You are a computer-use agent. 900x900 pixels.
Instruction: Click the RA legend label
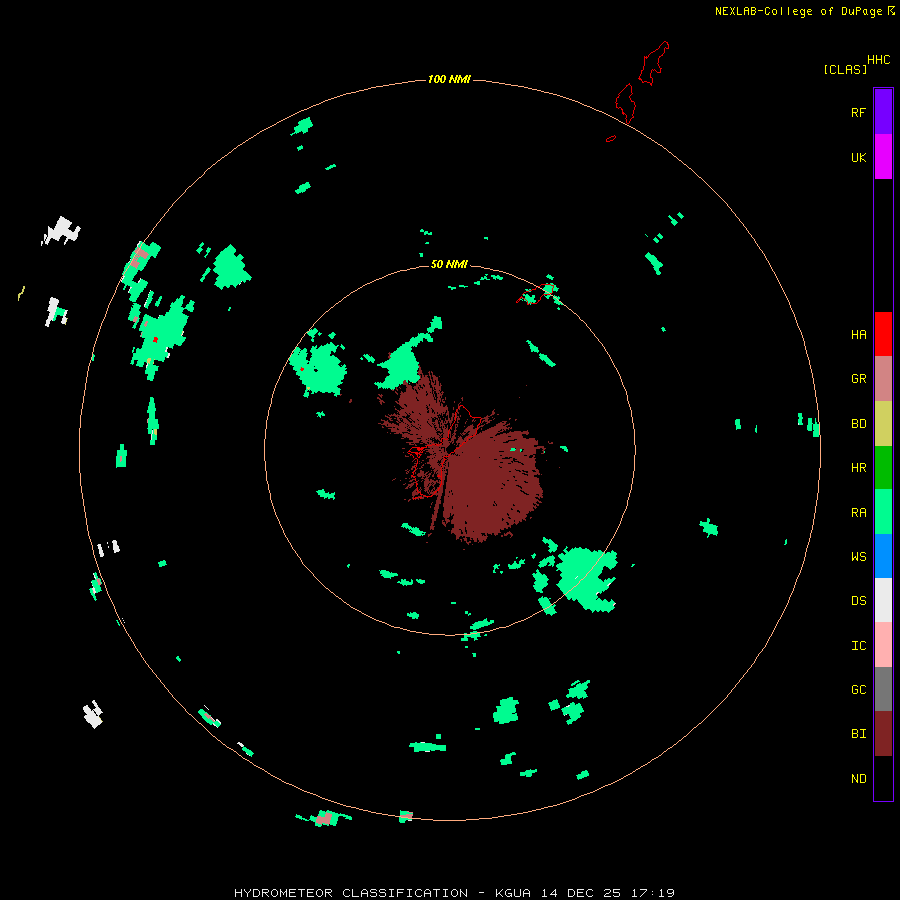coord(858,513)
